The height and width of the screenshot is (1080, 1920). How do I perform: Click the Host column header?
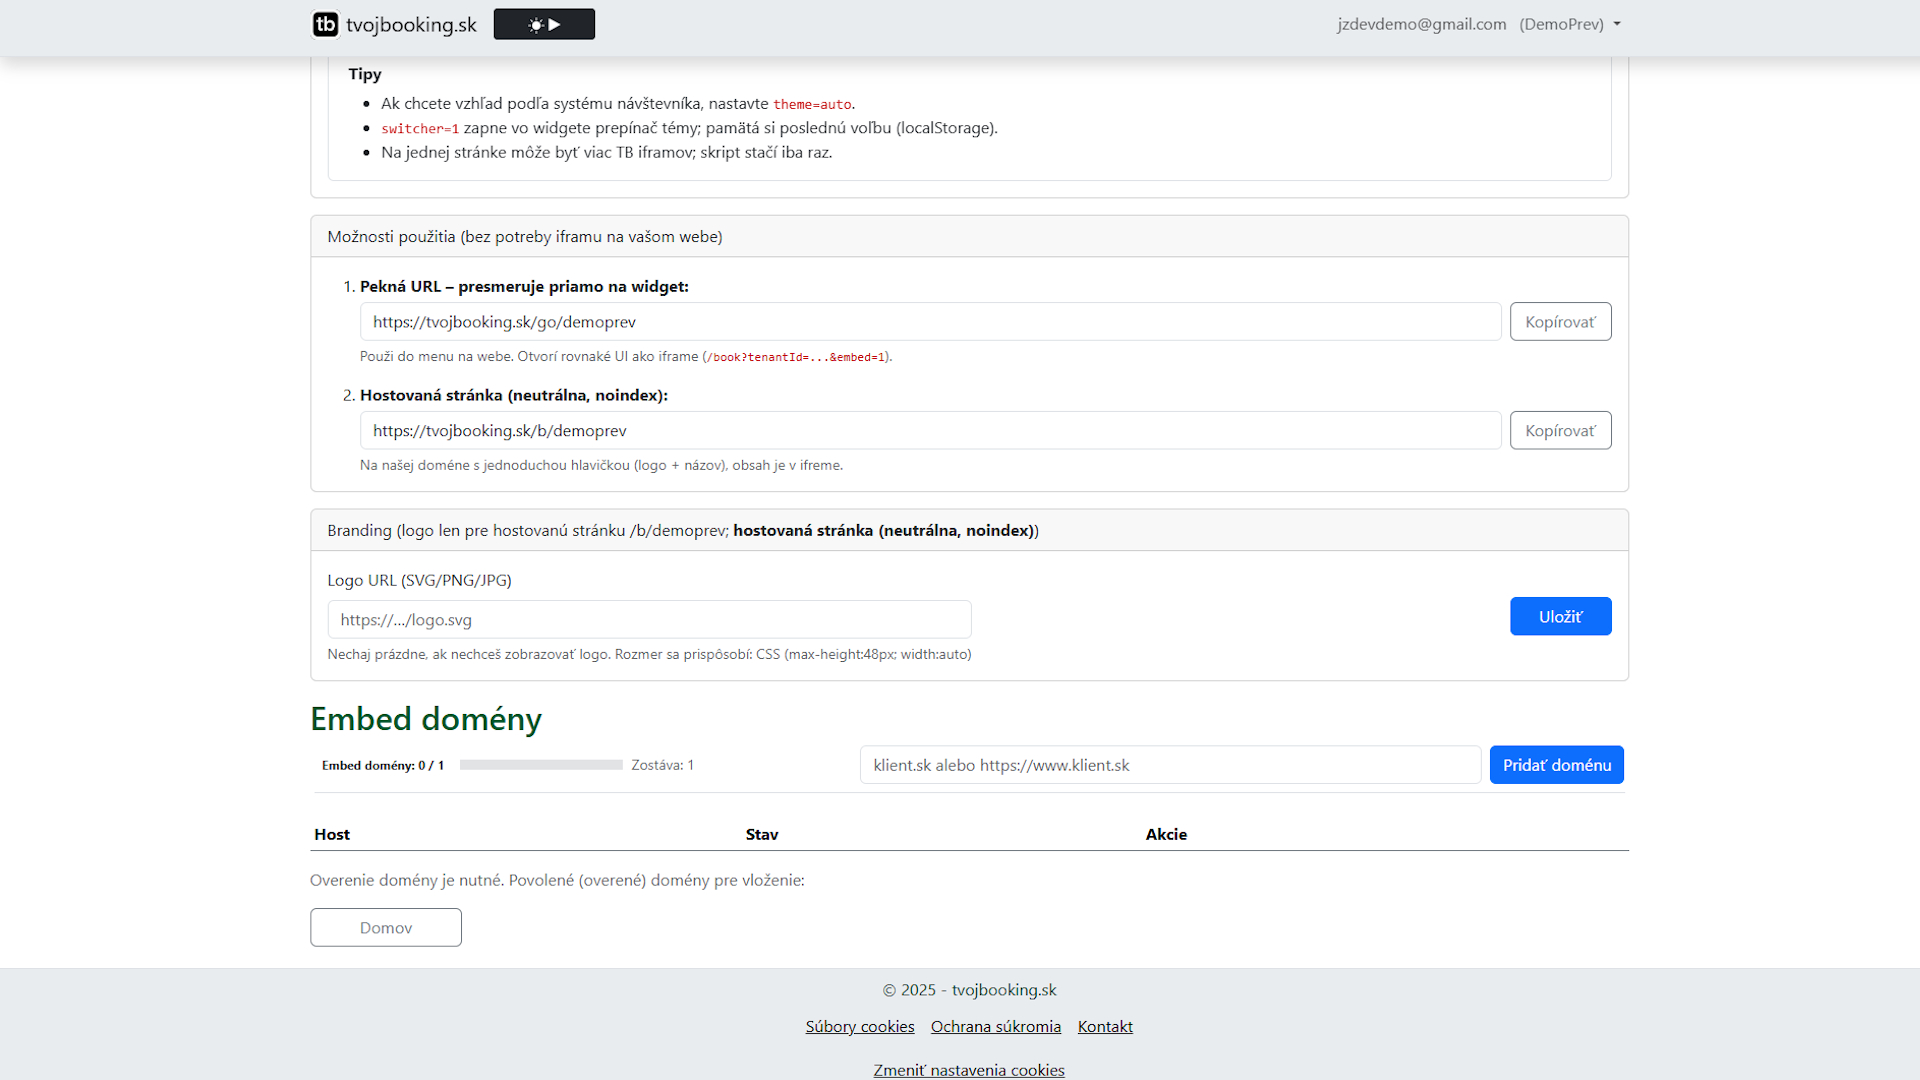[x=332, y=834]
